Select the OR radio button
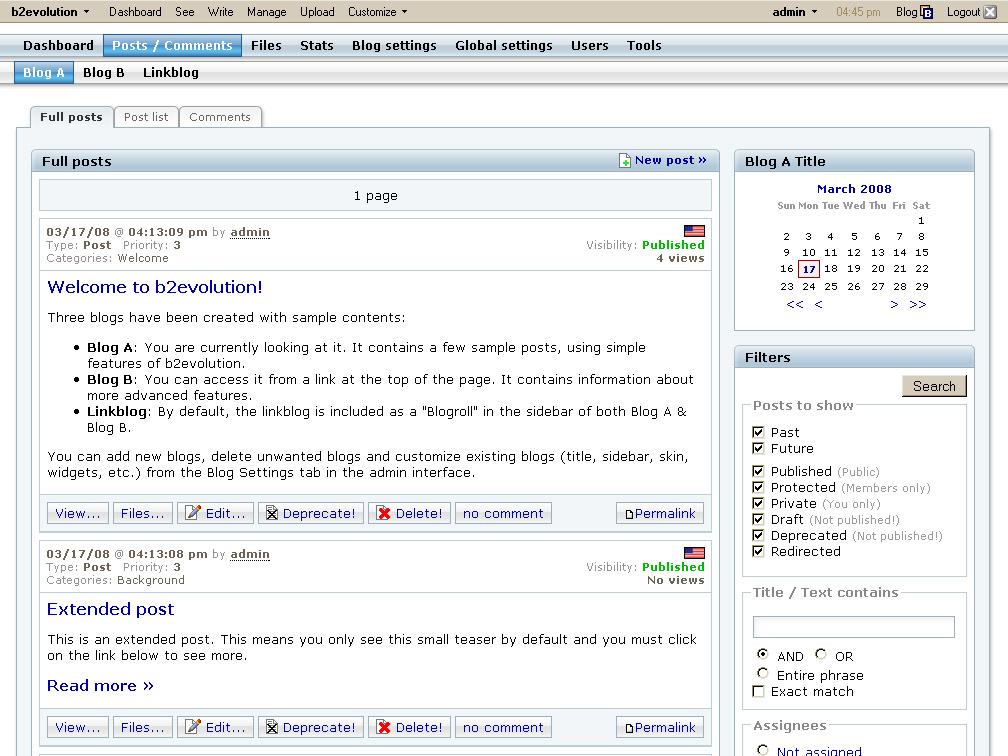The width and height of the screenshot is (1008, 756). click(x=821, y=655)
